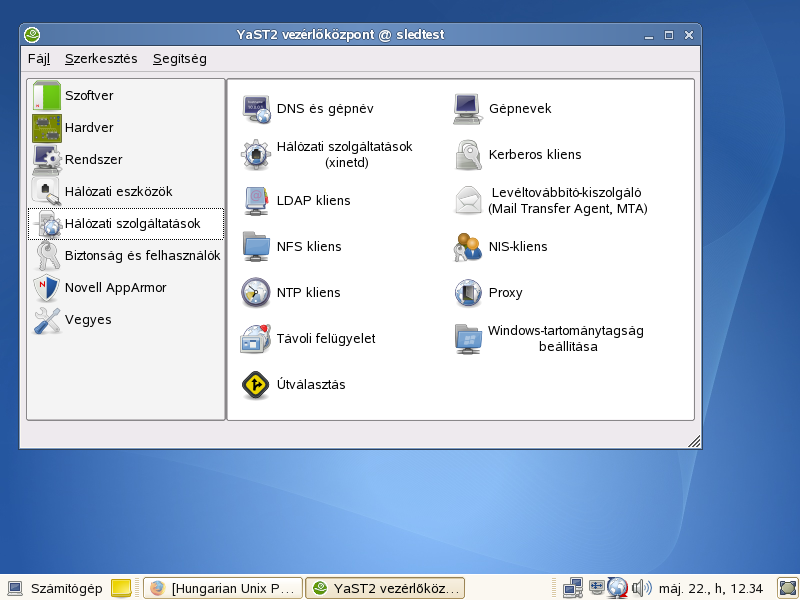800x600 pixels.
Task: Minimize the YaST2 vezérlőközpont window
Action: click(649, 35)
